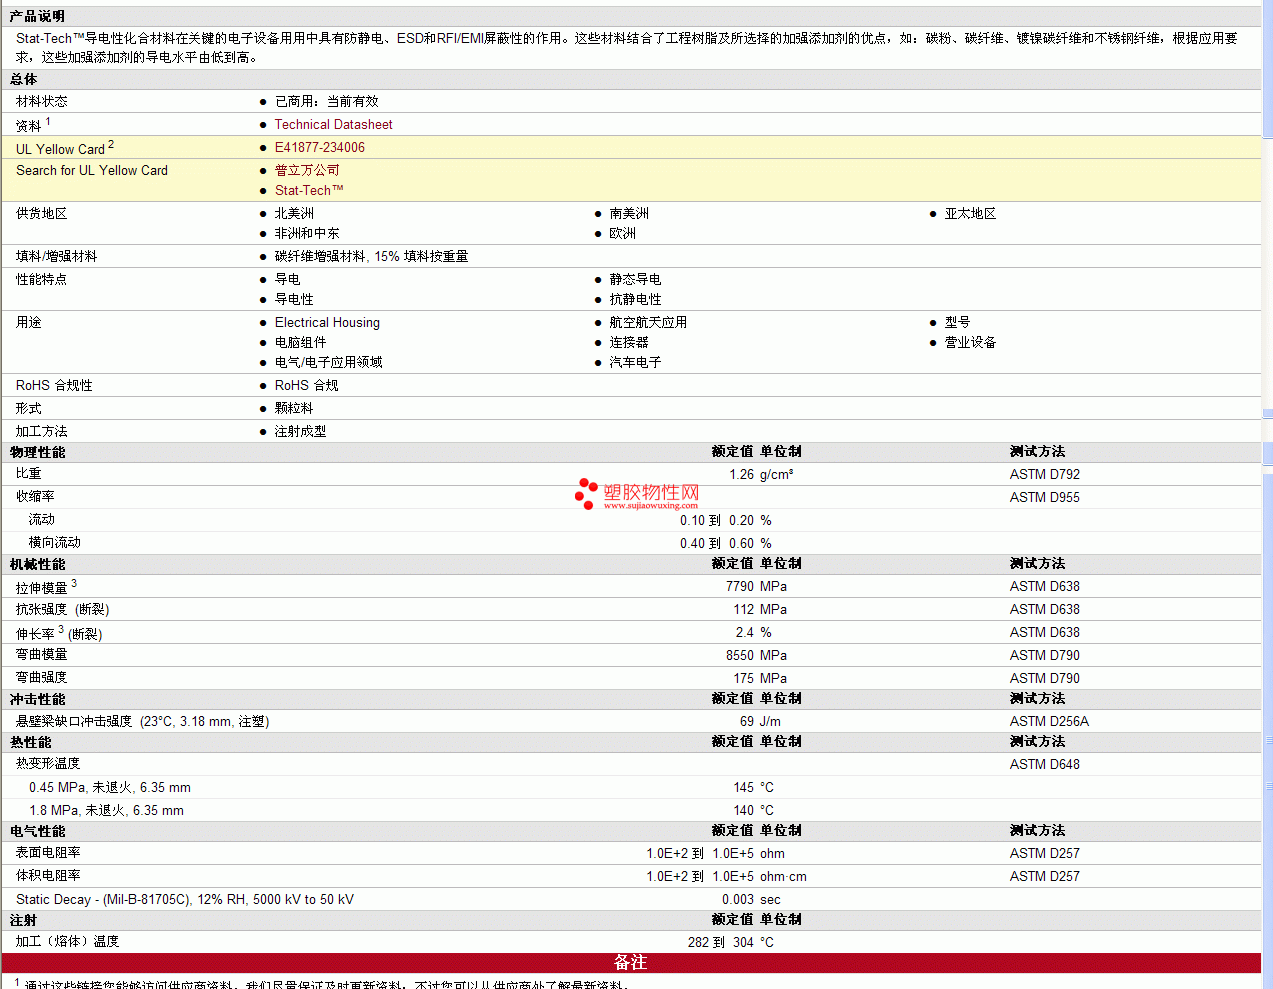The width and height of the screenshot is (1273, 989).
Task: Click the 抗静电性 feature entry
Action: coord(635,299)
